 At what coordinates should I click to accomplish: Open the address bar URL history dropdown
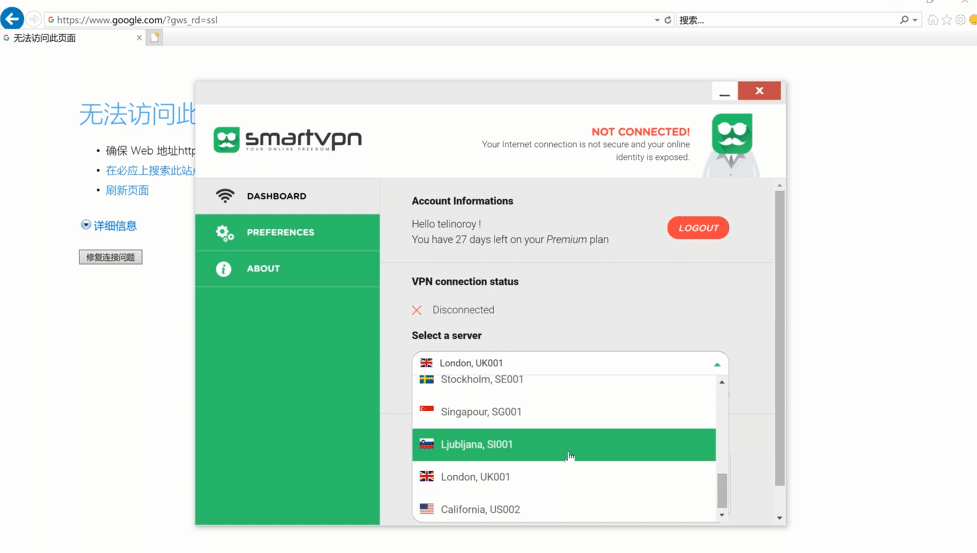[657, 20]
